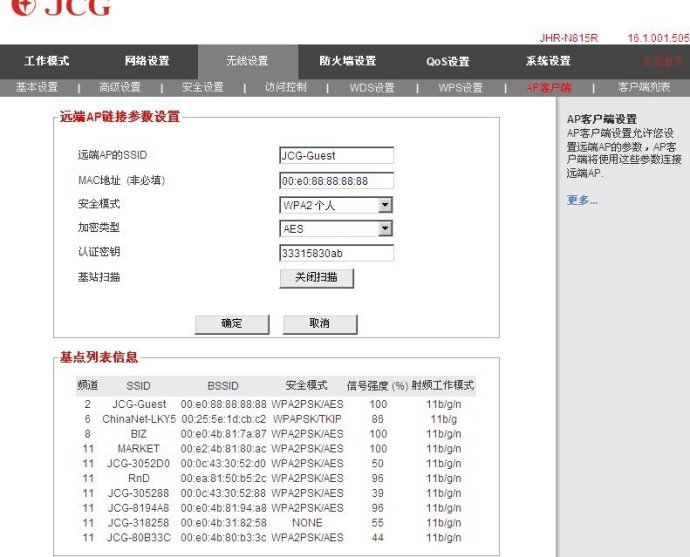
Task: Open the 网络设置 main menu
Action: 147,61
